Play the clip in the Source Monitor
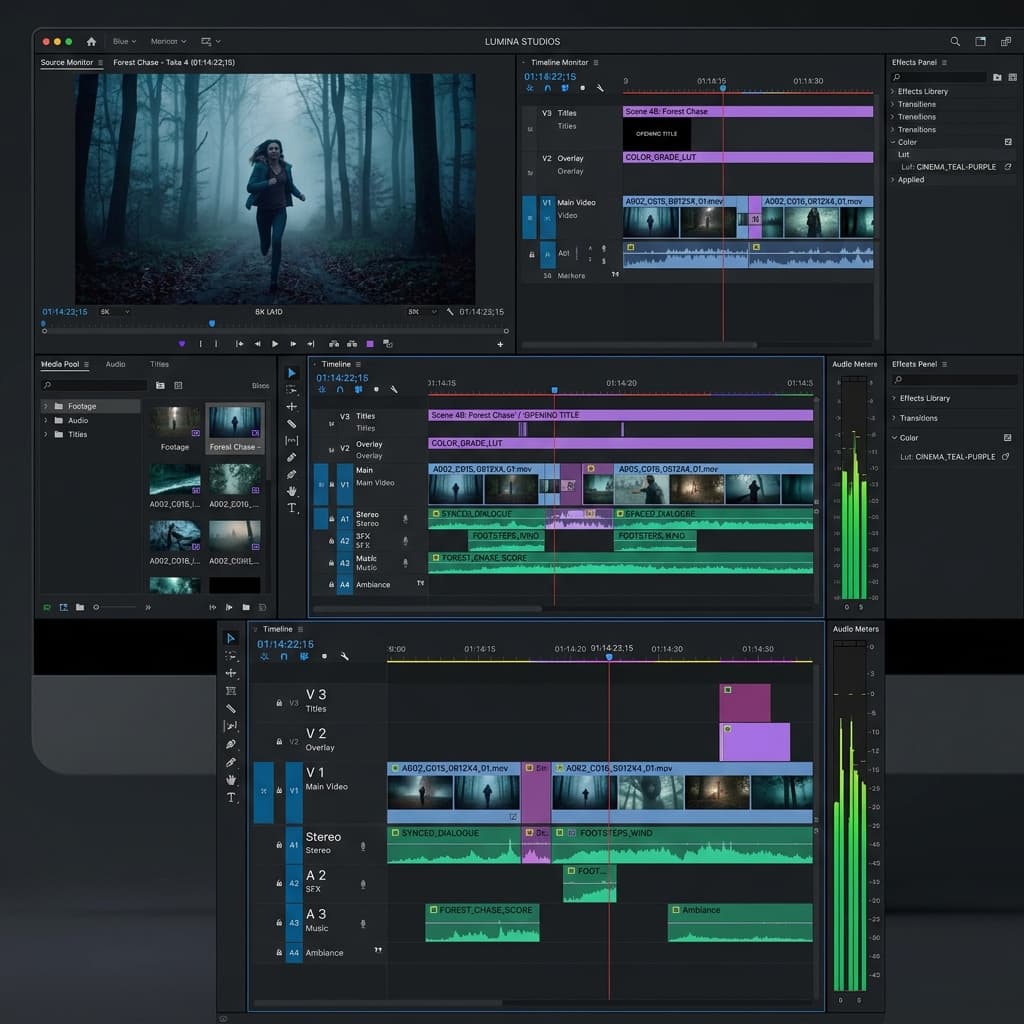 pyautogui.click(x=275, y=344)
